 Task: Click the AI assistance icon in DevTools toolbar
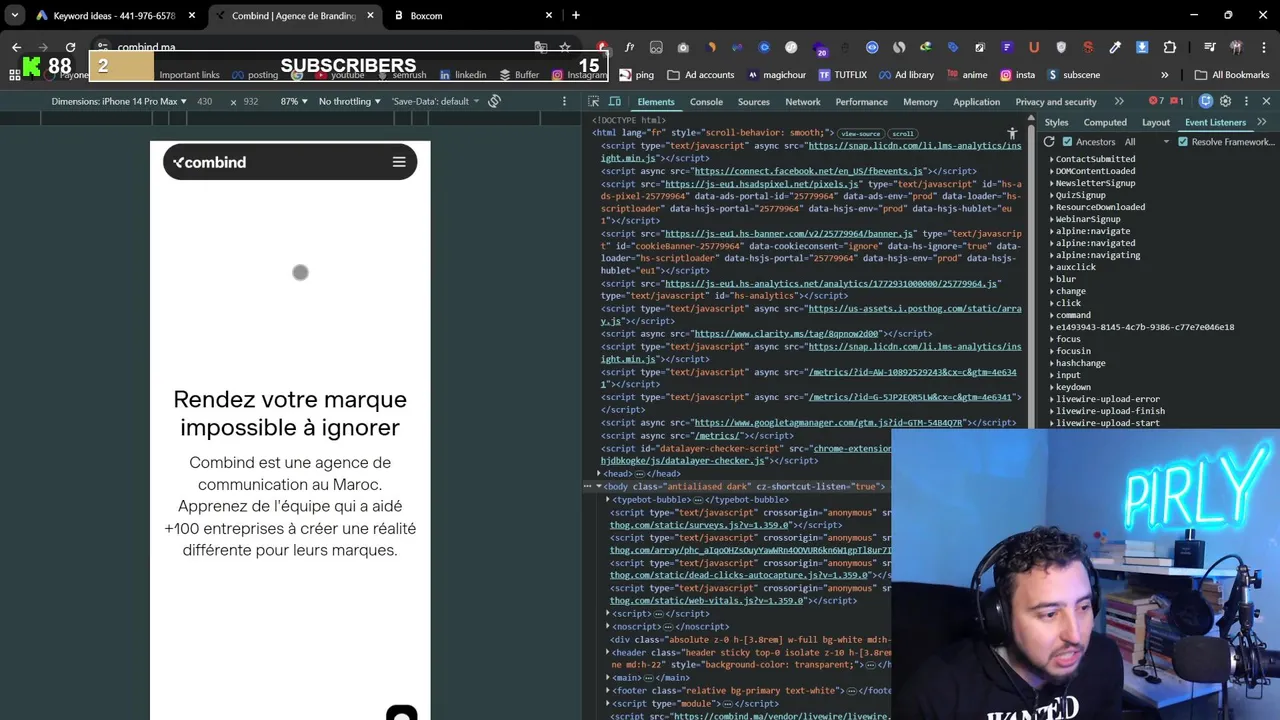(1205, 101)
